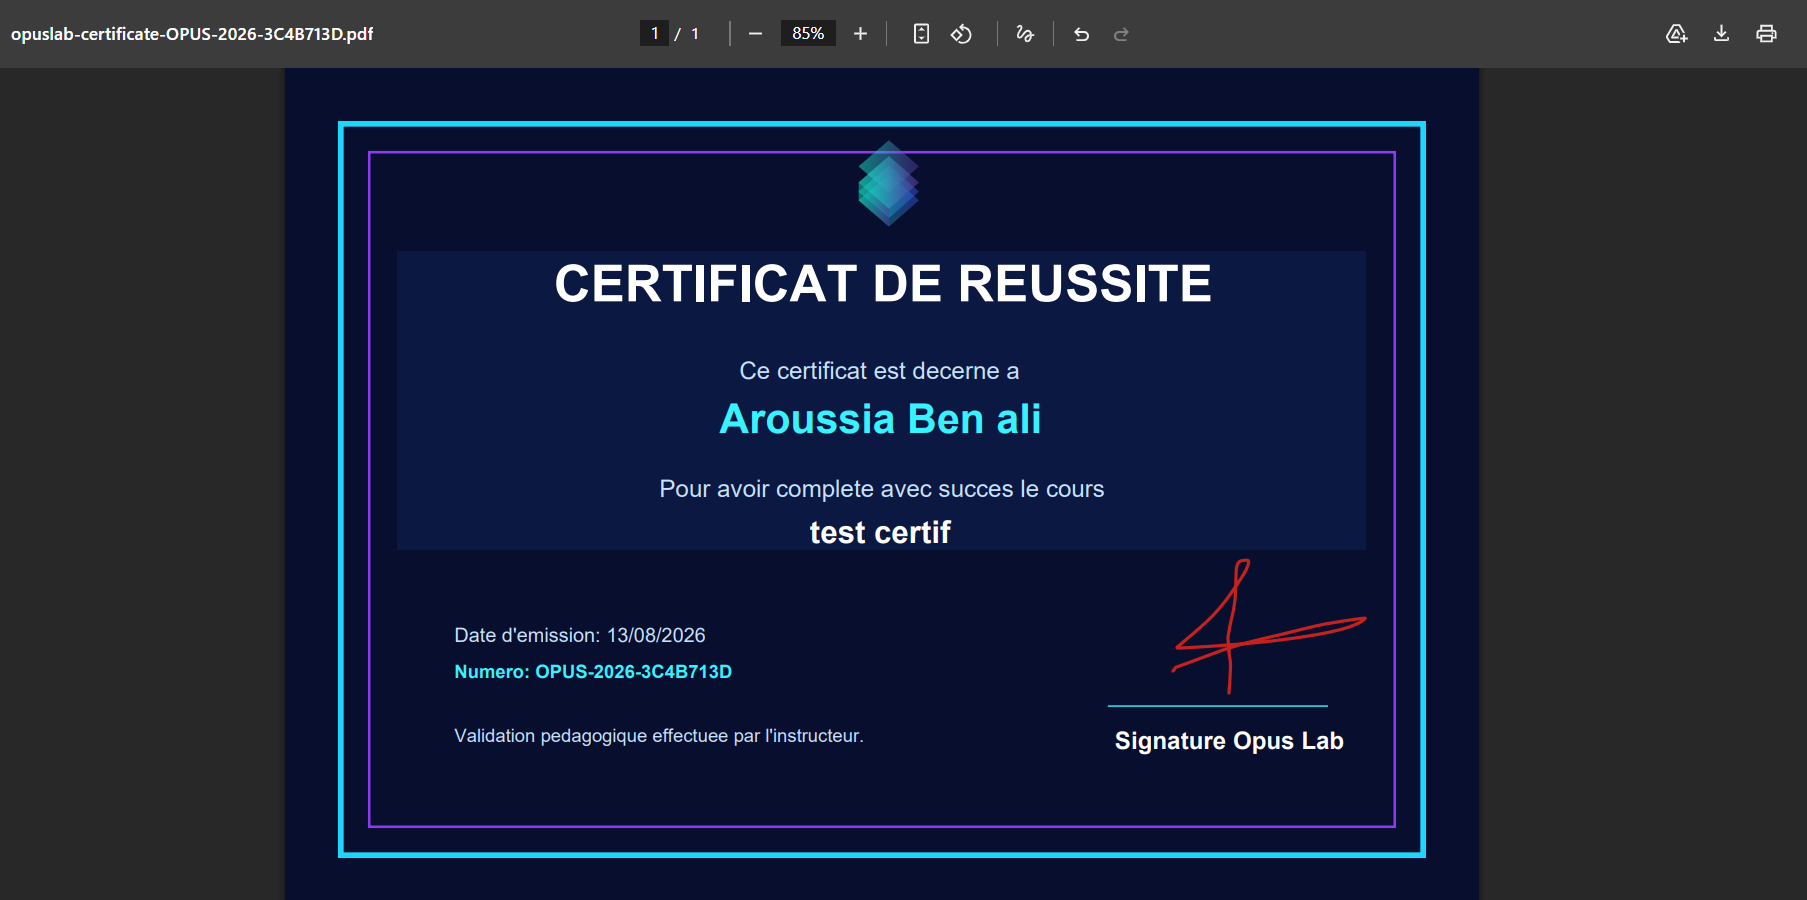Viewport: 1807px width, 900px height.
Task: Click the course name test certif
Action: [880, 532]
